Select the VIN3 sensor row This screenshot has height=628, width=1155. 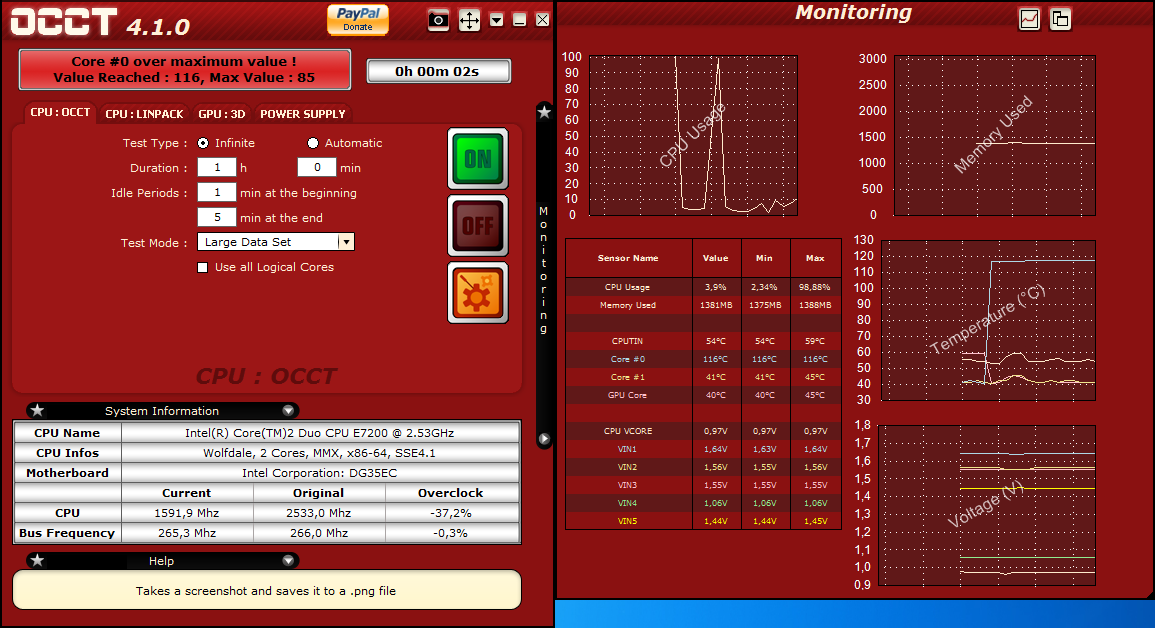[703, 485]
